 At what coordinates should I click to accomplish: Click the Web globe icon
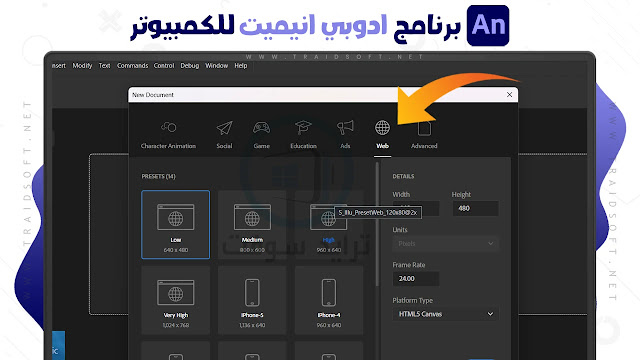(382, 128)
